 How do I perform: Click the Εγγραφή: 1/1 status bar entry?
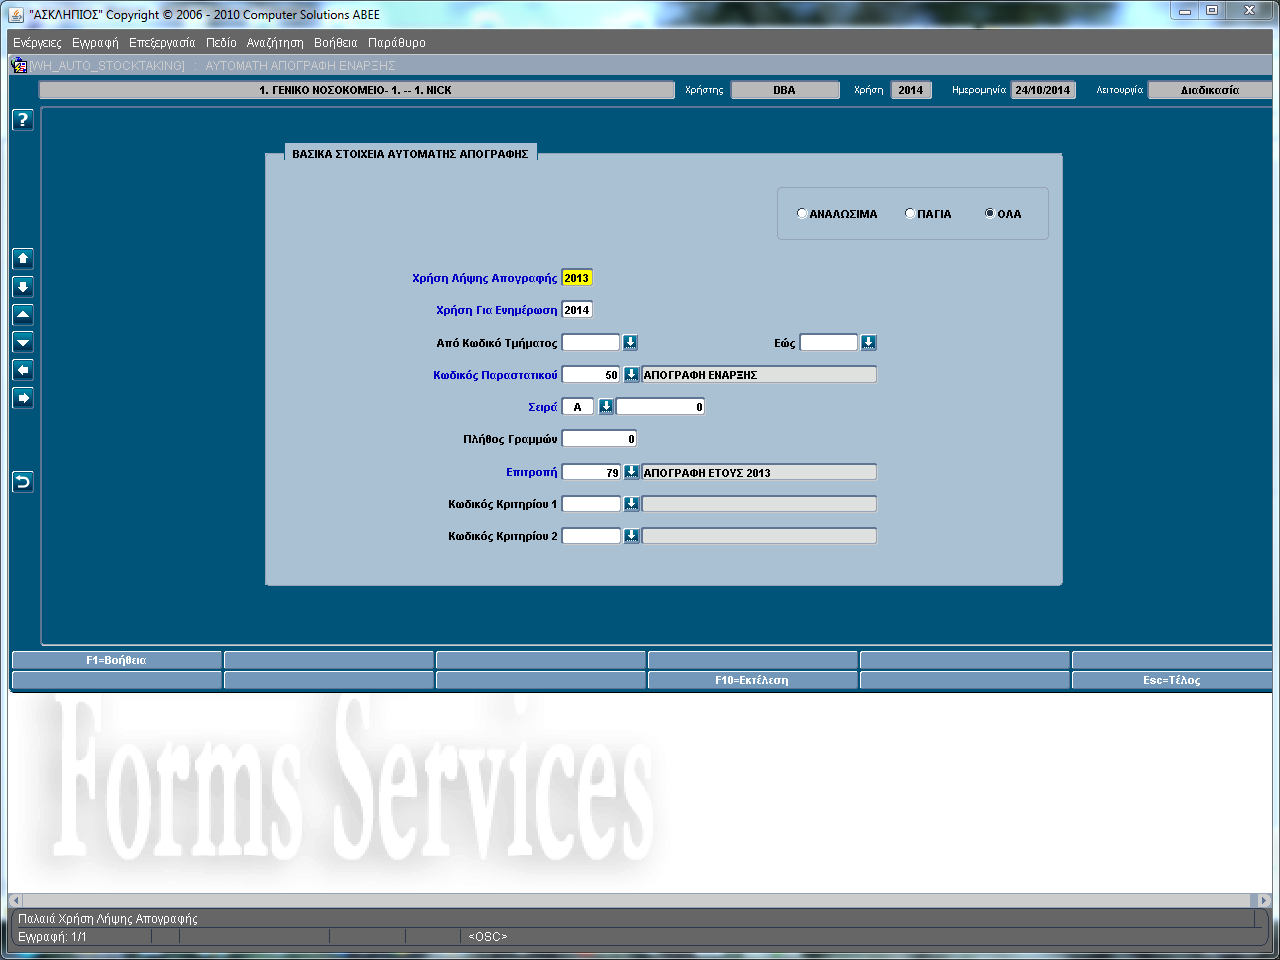(x=52, y=937)
